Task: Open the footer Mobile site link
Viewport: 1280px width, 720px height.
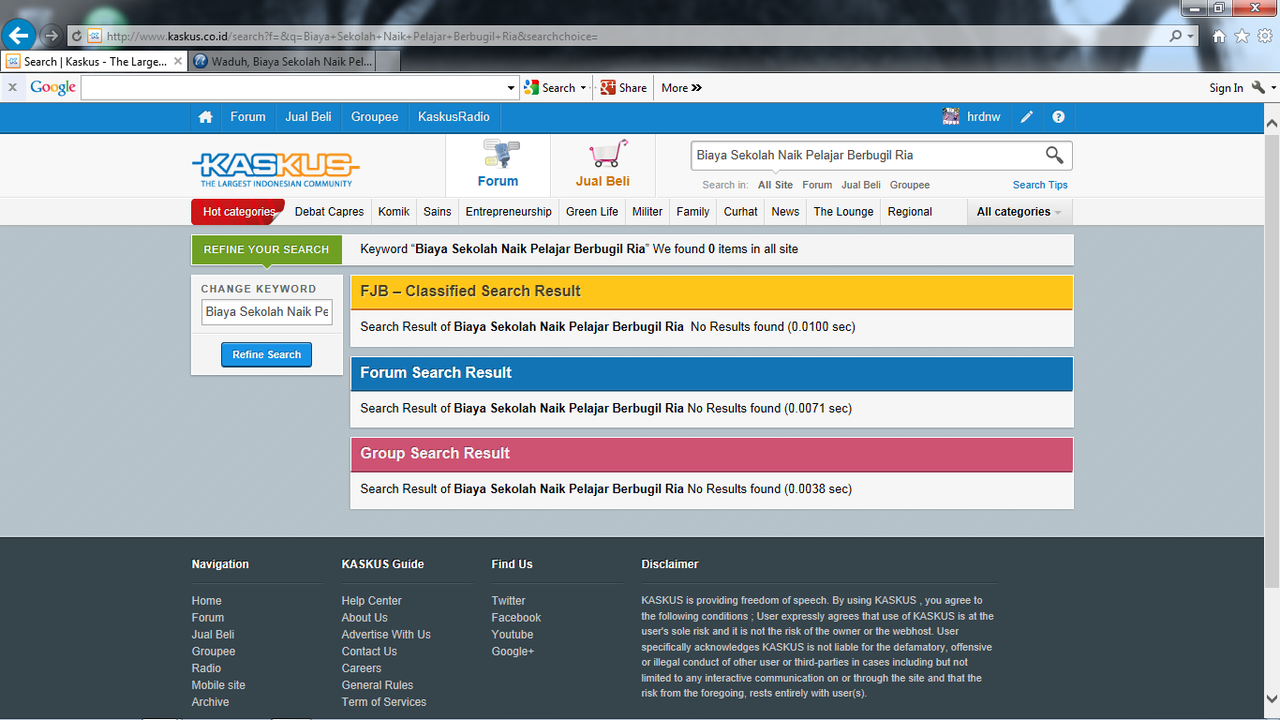Action: tap(218, 685)
